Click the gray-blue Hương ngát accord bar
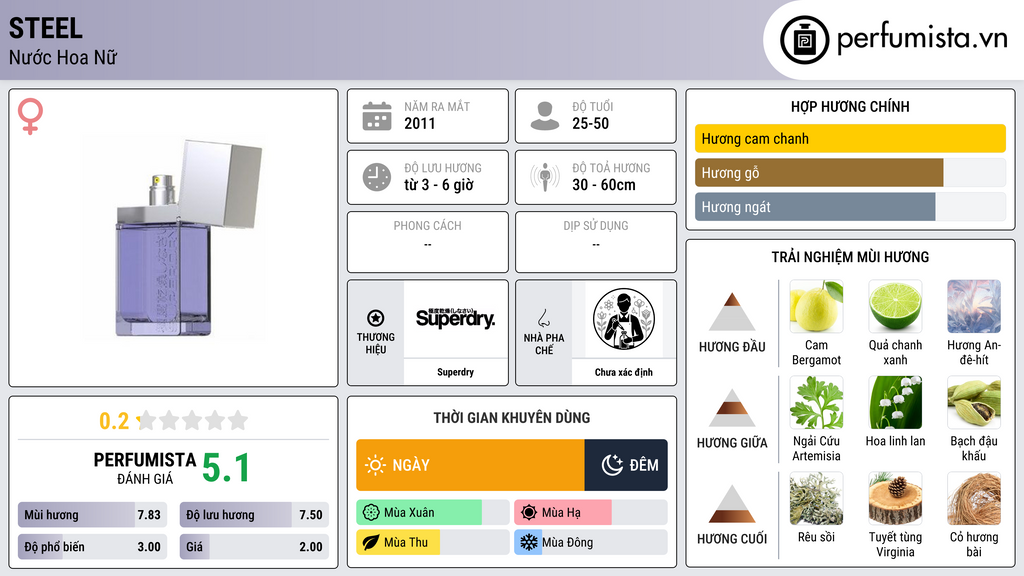Image resolution: width=1024 pixels, height=576 pixels. point(815,206)
